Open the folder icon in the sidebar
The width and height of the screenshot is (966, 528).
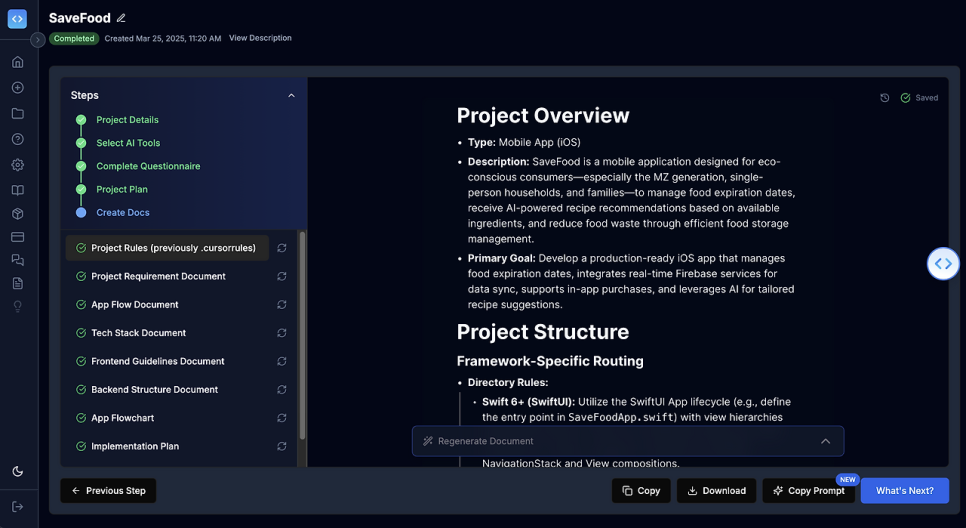click(18, 113)
